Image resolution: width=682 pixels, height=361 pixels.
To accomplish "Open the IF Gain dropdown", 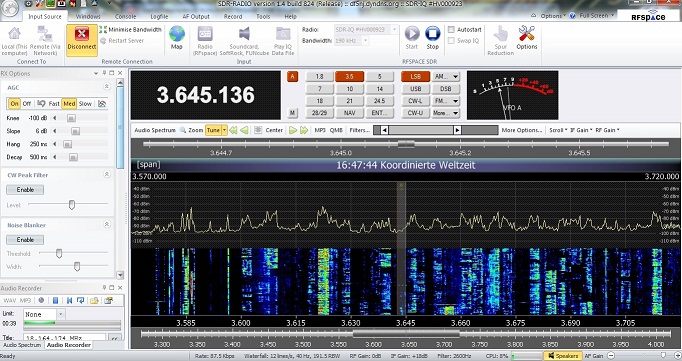I will click(581, 130).
